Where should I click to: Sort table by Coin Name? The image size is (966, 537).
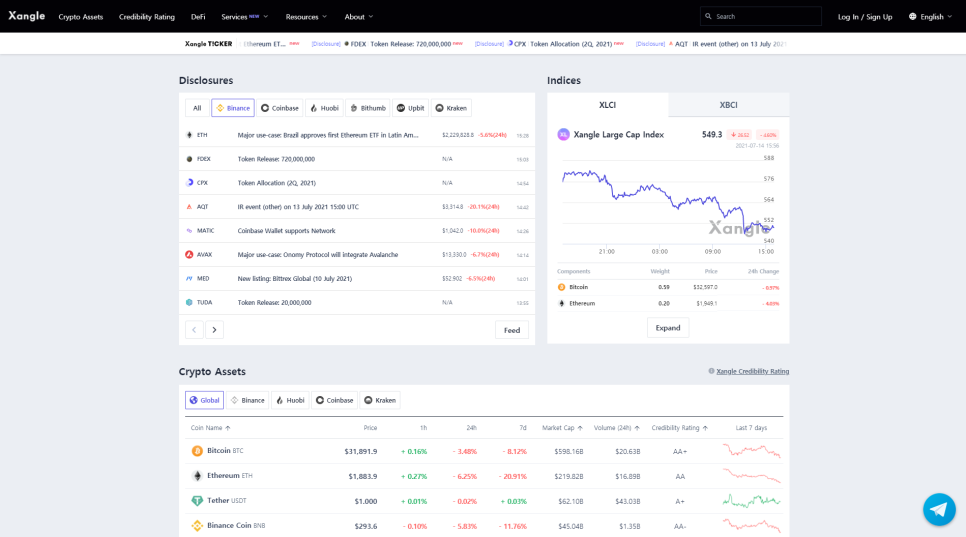click(x=210, y=427)
